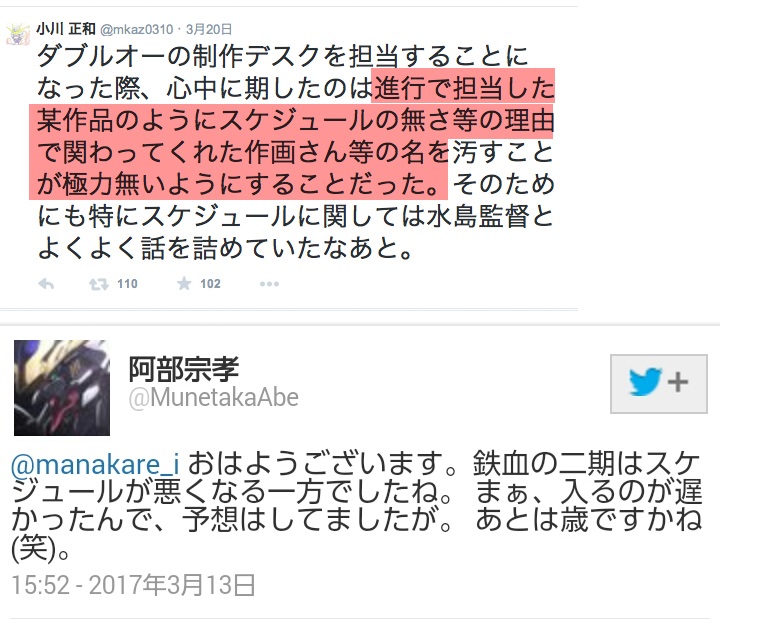Screen dimensions: 760x637
Task: Click the reply arrow icon under first tweet
Action: pos(46,284)
